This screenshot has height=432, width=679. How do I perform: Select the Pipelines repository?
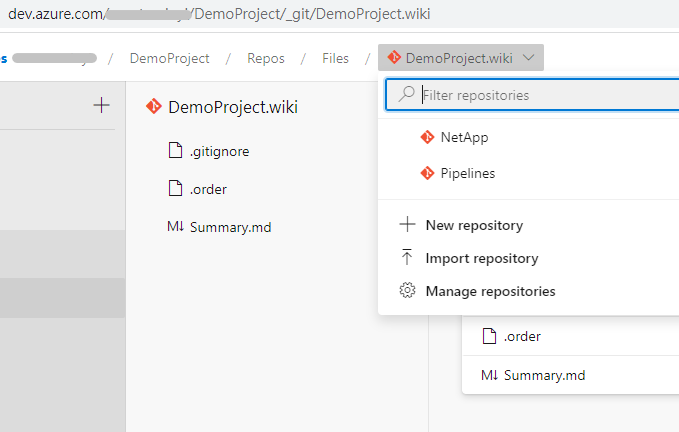(x=467, y=173)
